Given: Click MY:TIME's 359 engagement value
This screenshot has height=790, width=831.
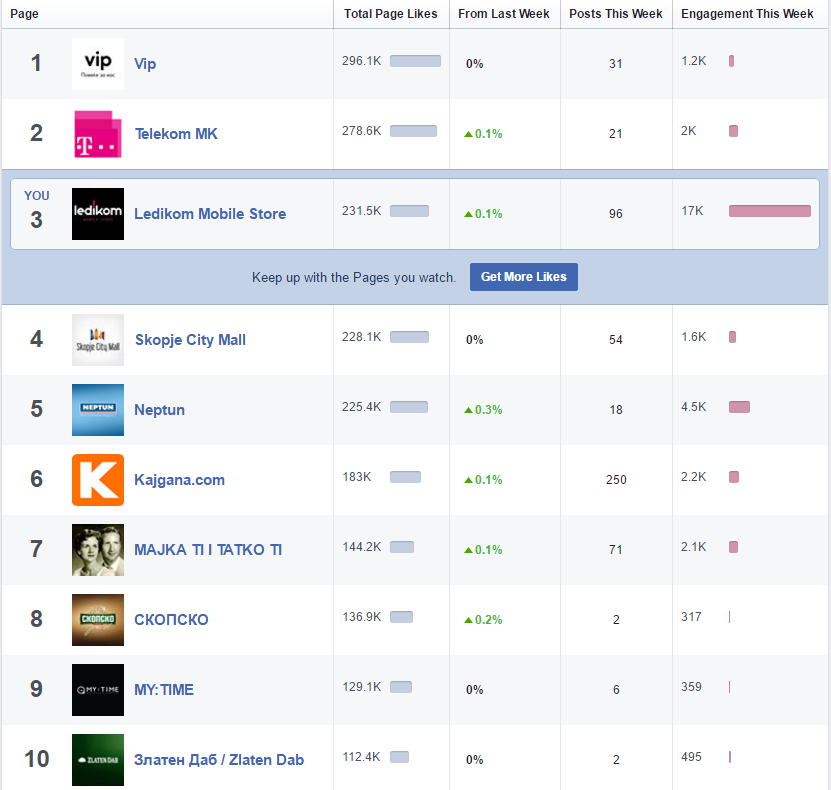Looking at the screenshot, I should [x=691, y=687].
